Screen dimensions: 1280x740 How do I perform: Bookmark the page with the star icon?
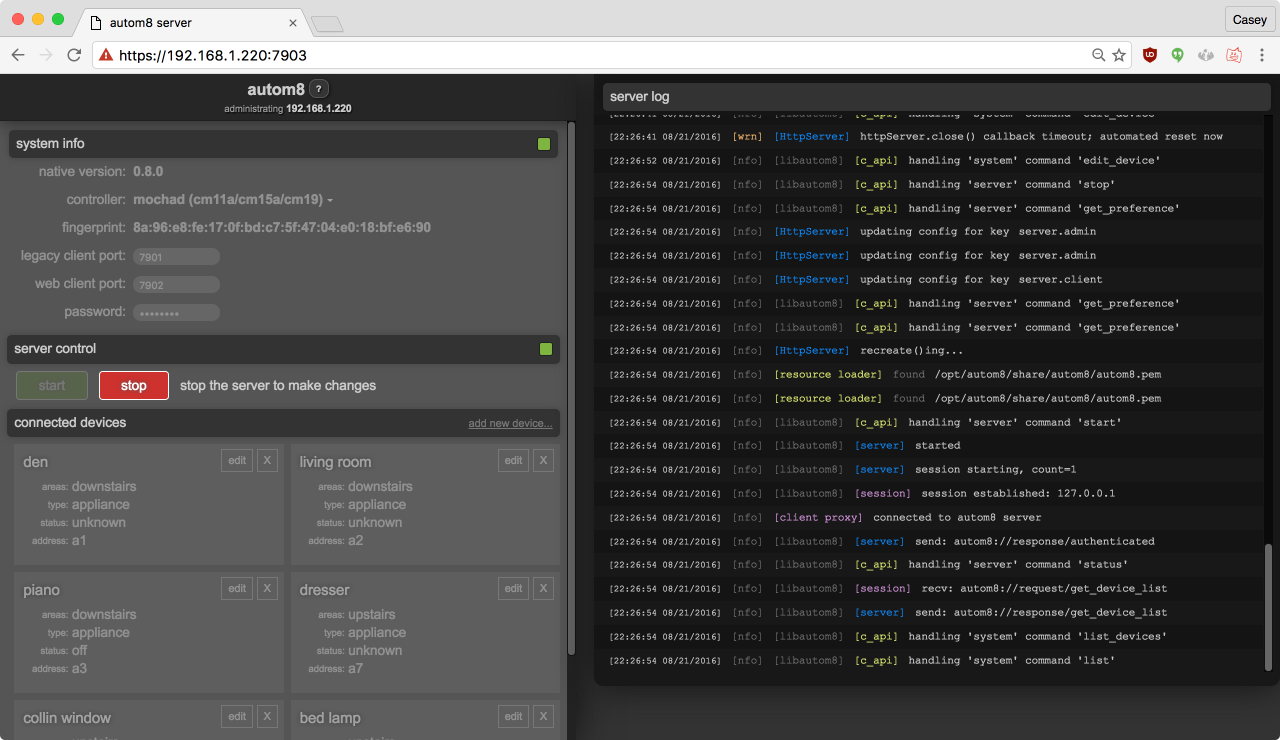(x=1119, y=55)
